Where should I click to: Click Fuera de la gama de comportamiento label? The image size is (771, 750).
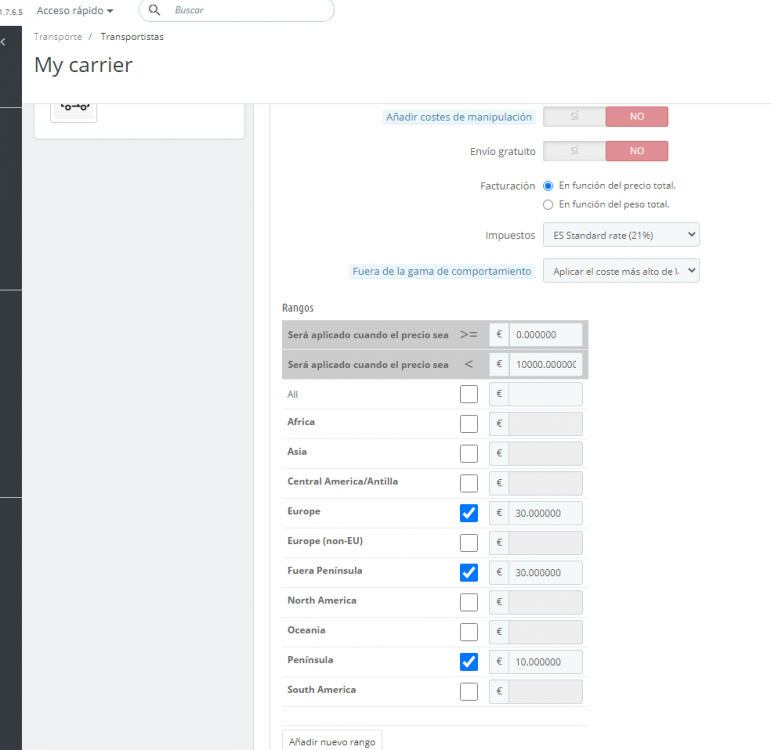tap(442, 271)
